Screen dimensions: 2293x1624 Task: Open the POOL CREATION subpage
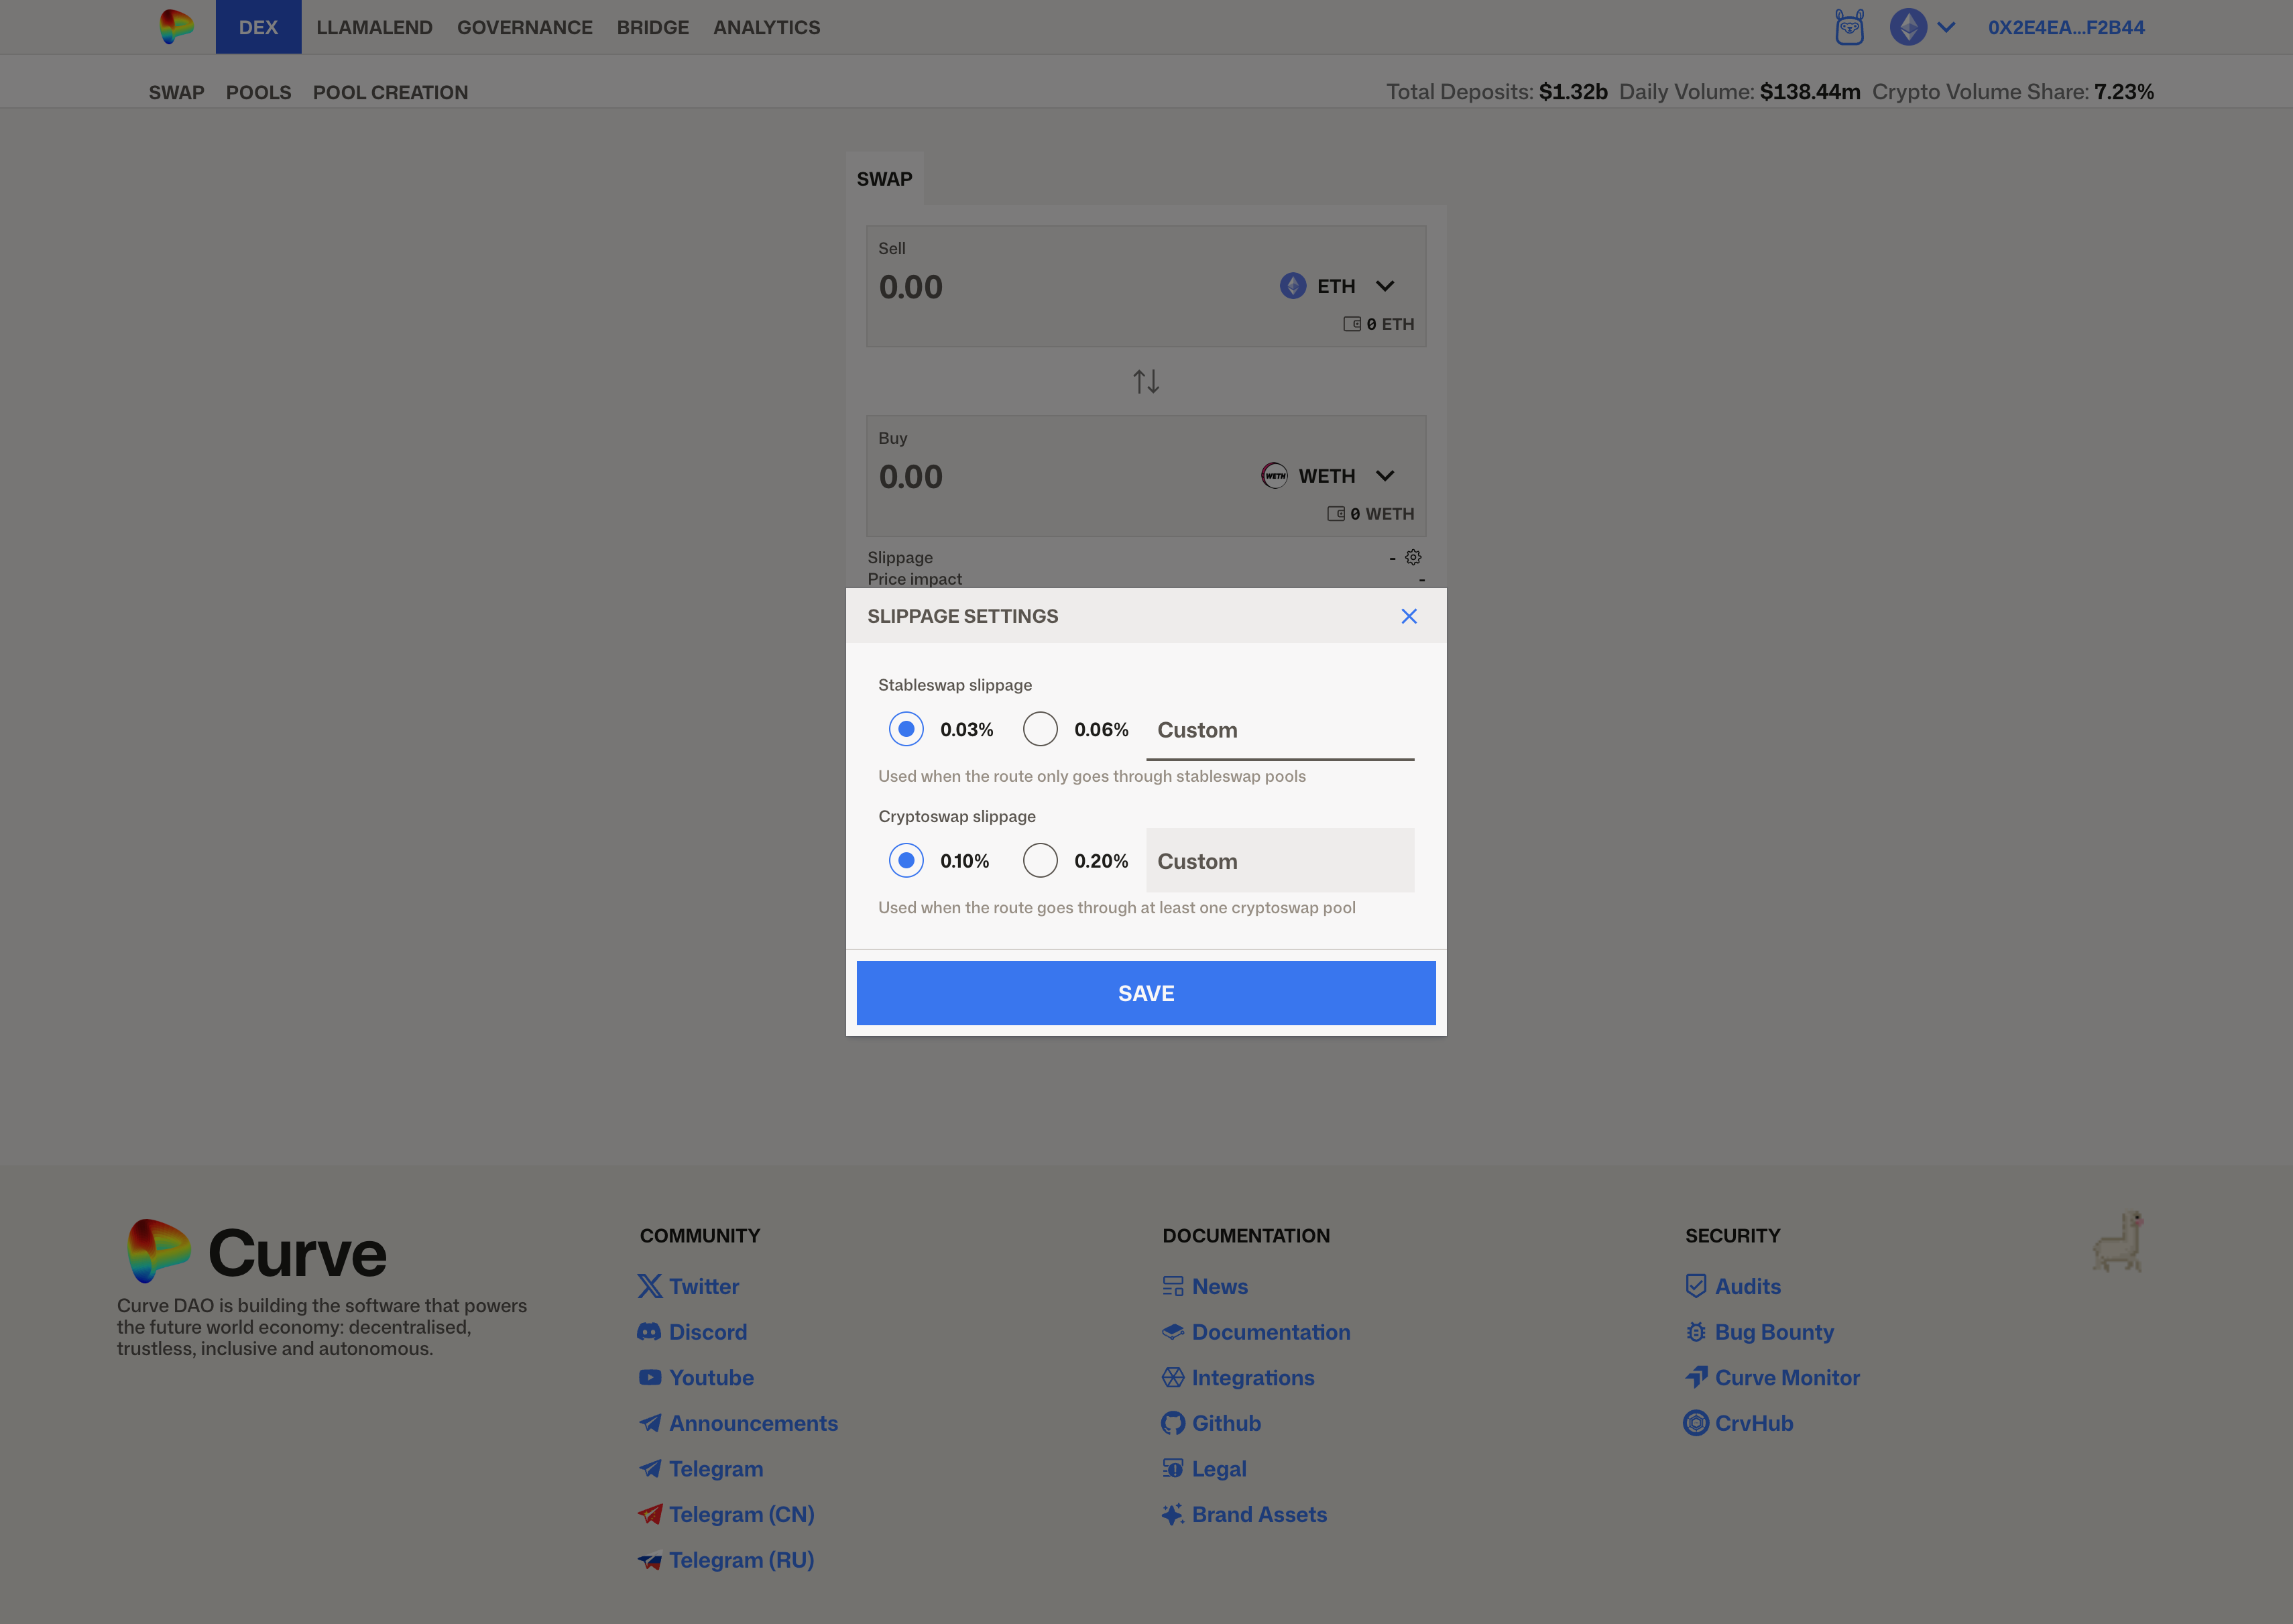click(x=391, y=92)
